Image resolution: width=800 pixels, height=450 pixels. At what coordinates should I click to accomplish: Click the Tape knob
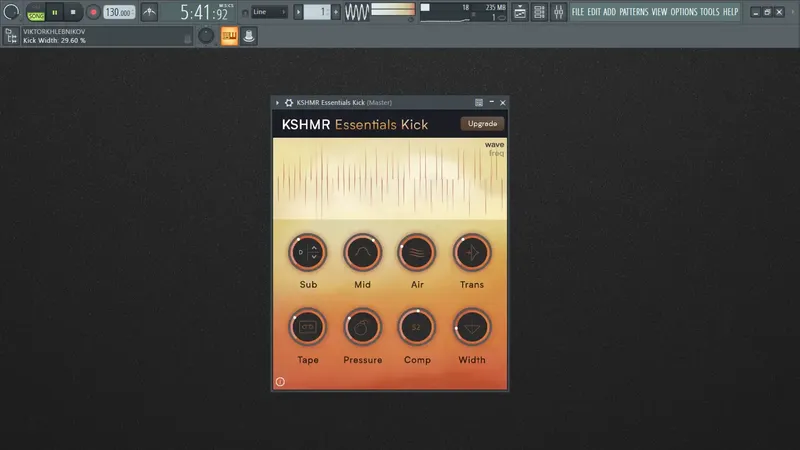[x=308, y=327]
